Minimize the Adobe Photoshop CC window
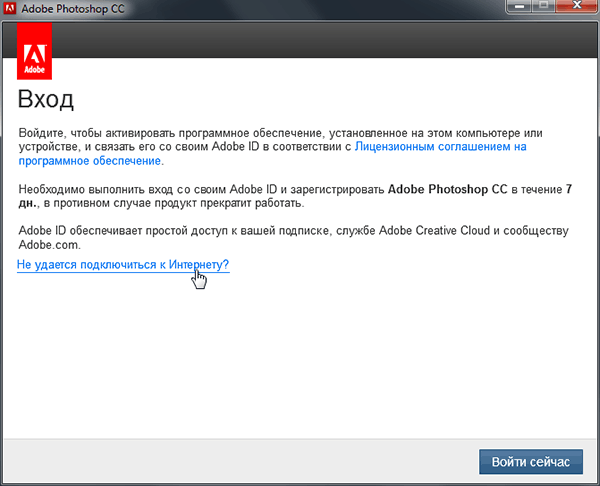Viewport: 600px width, 486px height. pyautogui.click(x=519, y=7)
